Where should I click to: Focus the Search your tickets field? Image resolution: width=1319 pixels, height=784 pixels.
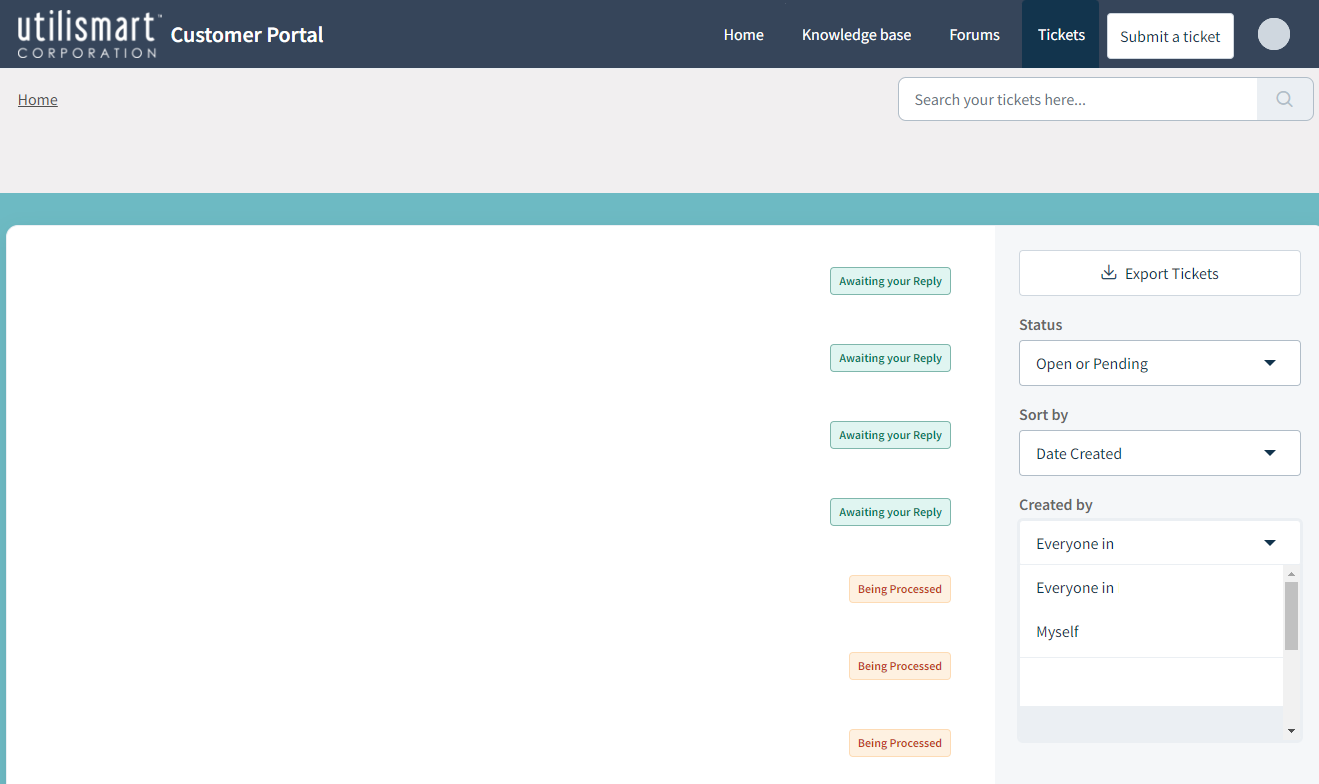point(1078,99)
